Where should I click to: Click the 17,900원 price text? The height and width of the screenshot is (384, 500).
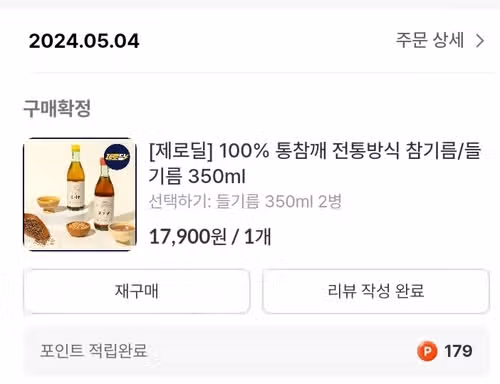[x=188, y=237]
